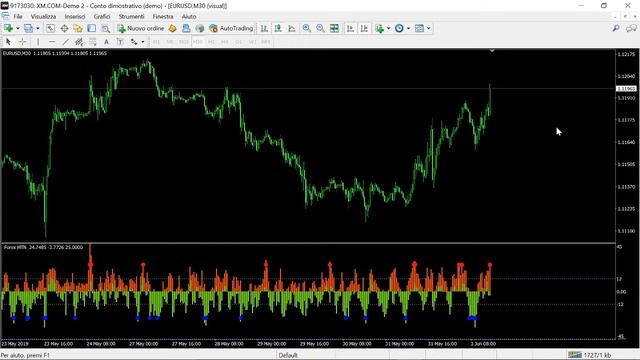The height and width of the screenshot is (360, 640).
Task: Show the Market Watch window
Action: 50,28
